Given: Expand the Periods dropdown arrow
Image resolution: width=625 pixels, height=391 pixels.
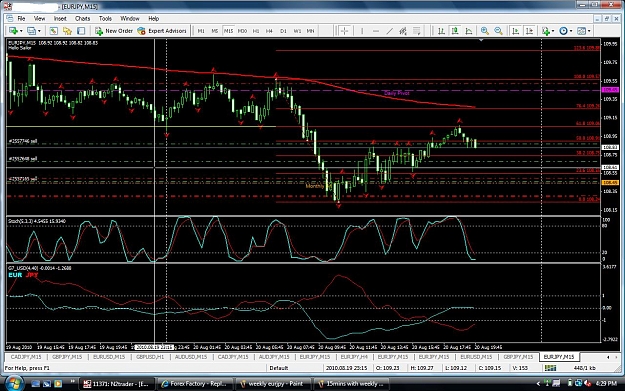Looking at the screenshot, I should (x=571, y=31).
